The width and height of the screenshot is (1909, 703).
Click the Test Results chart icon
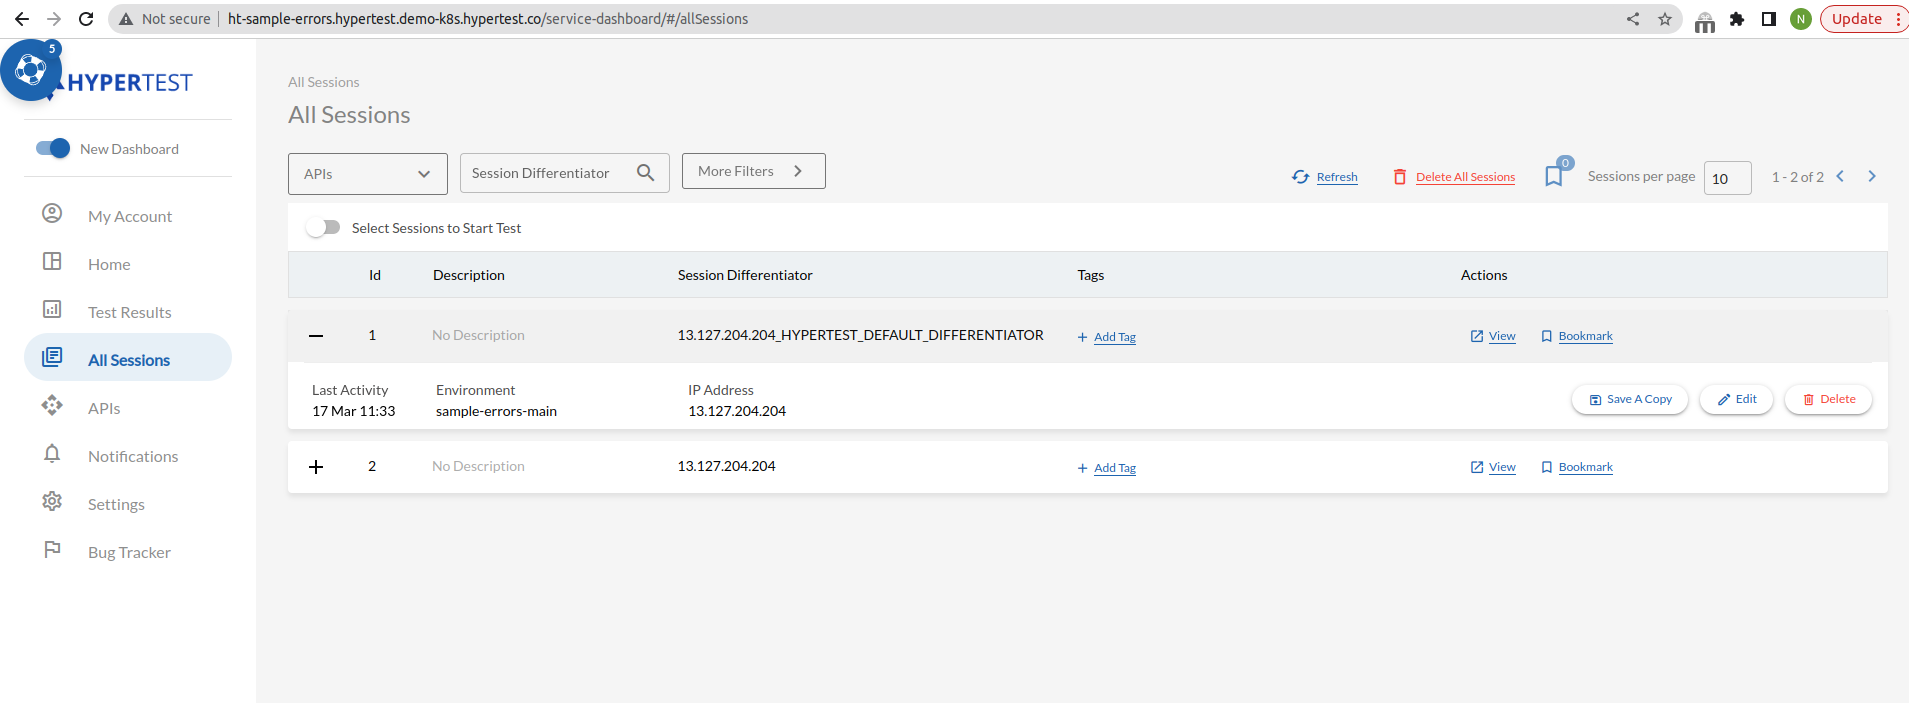pos(52,309)
